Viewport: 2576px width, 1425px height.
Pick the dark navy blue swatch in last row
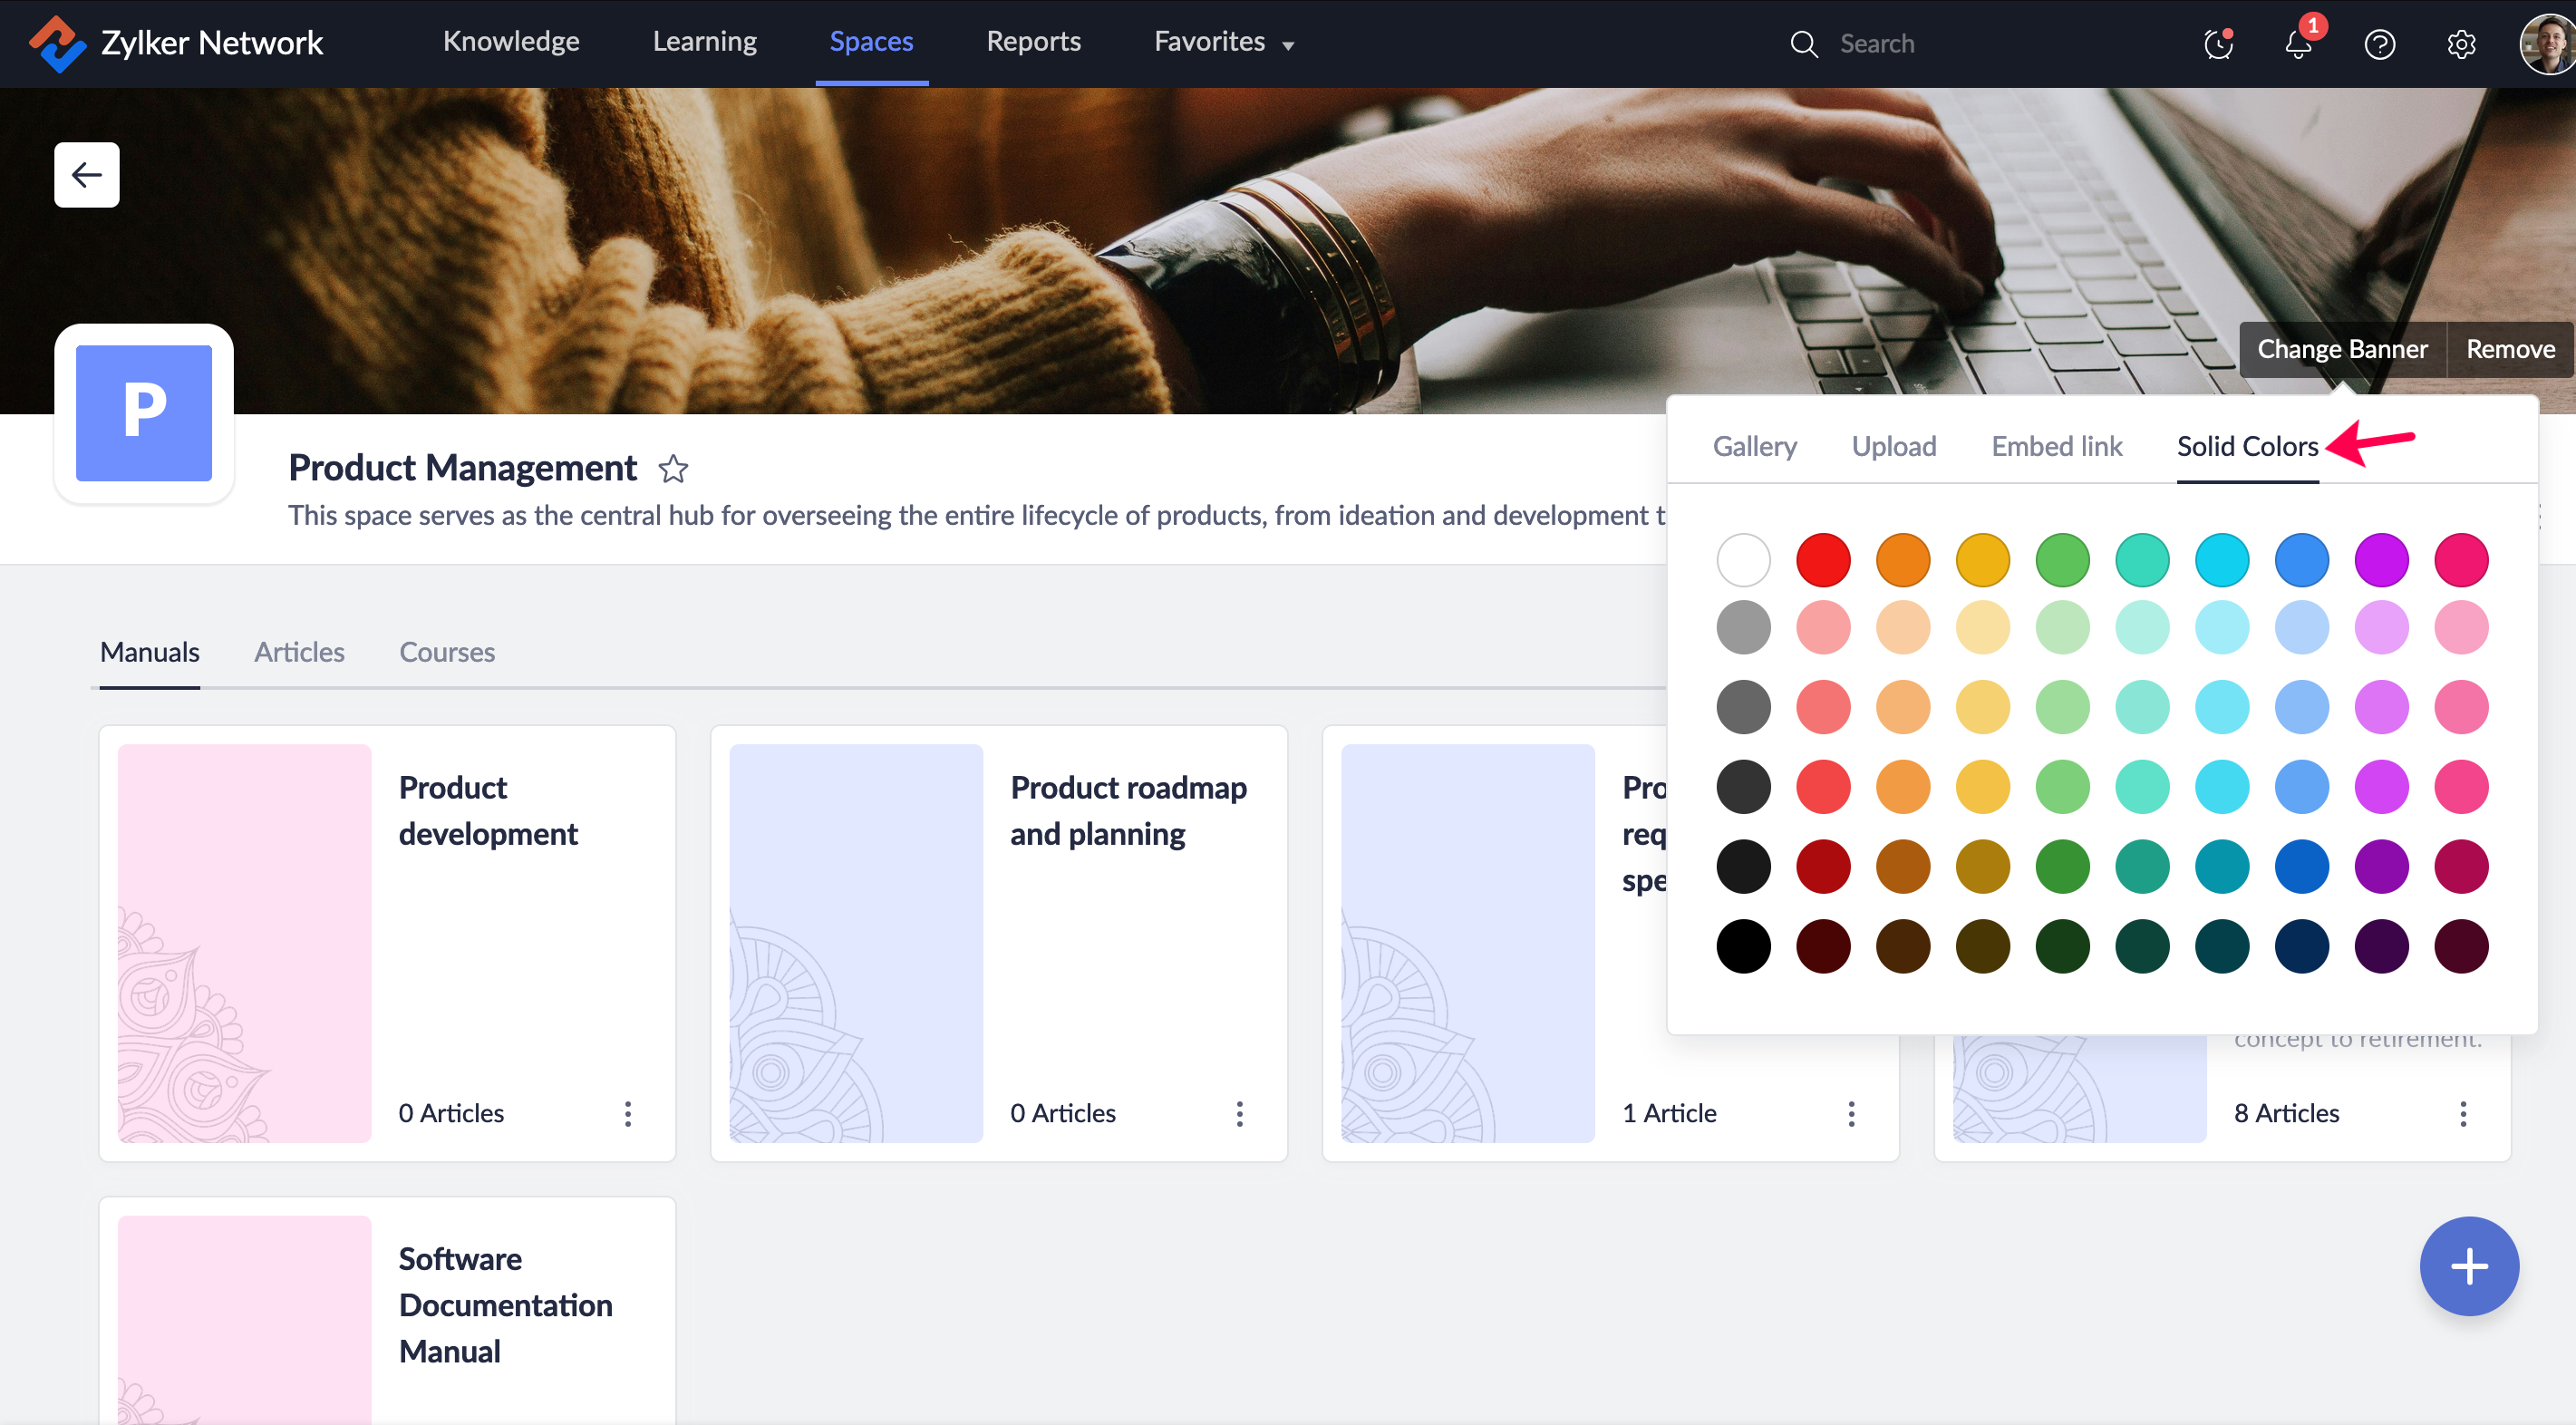2301,946
